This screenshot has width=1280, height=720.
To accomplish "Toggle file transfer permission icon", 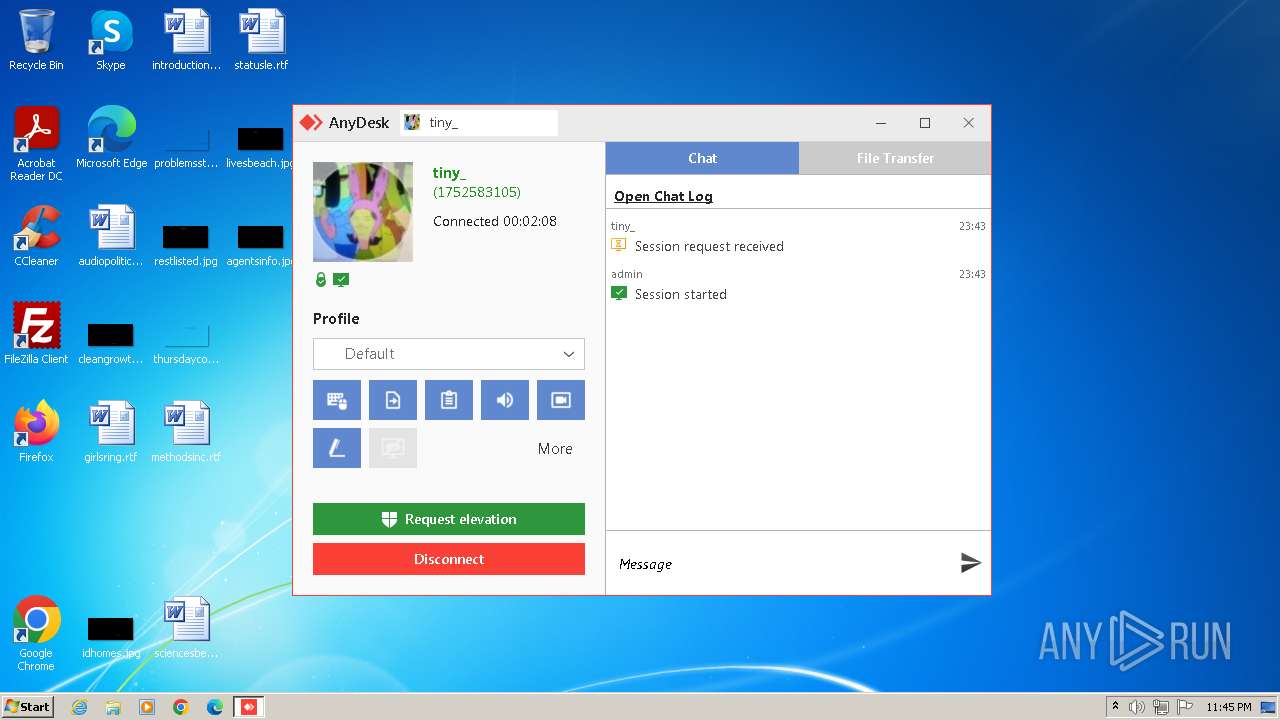I will [x=393, y=400].
